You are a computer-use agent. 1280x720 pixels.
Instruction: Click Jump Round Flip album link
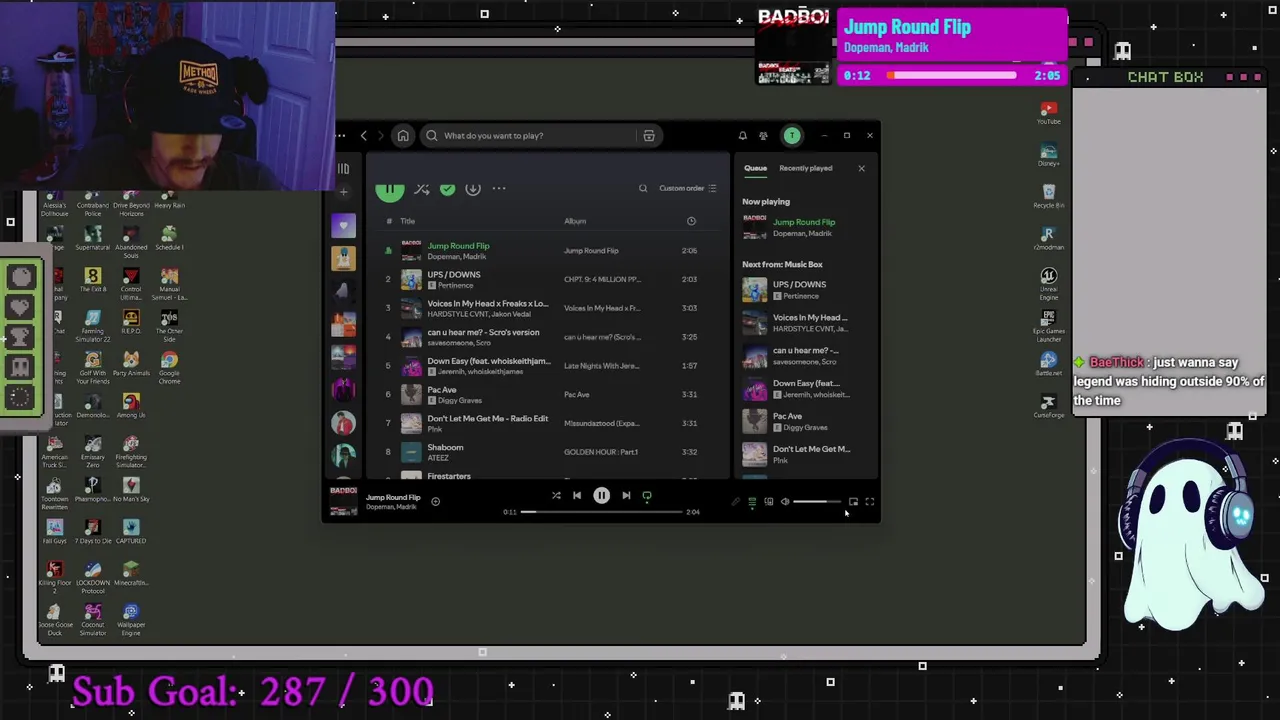[591, 251]
